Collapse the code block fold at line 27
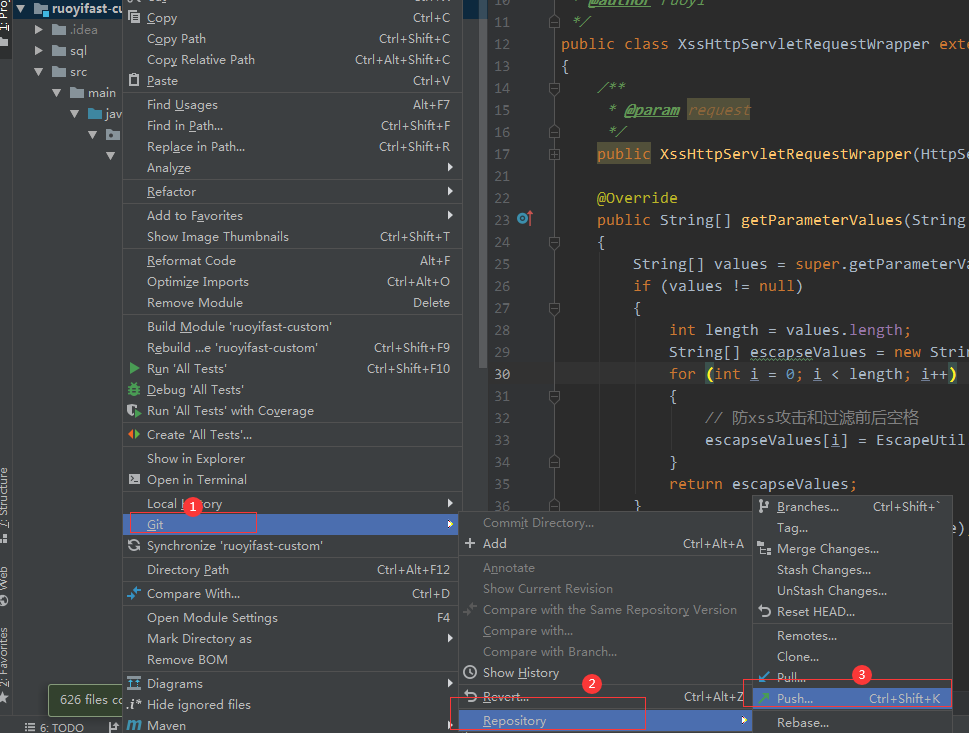Image resolution: width=969 pixels, height=733 pixels. (554, 308)
